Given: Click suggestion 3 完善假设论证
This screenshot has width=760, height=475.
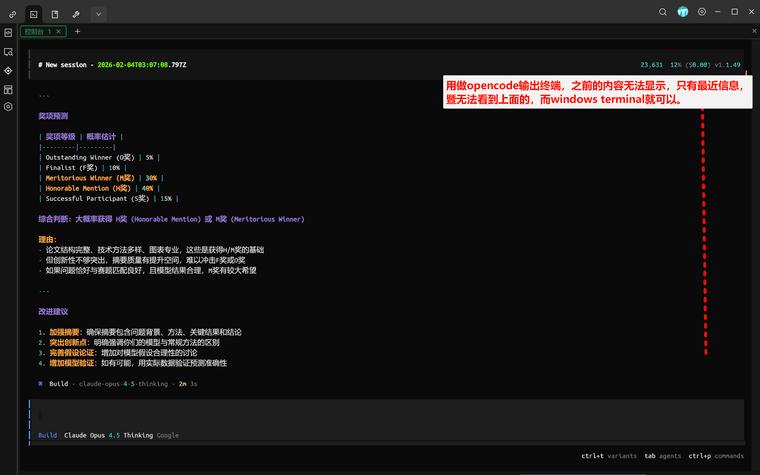Looking at the screenshot, I should (x=118, y=353).
